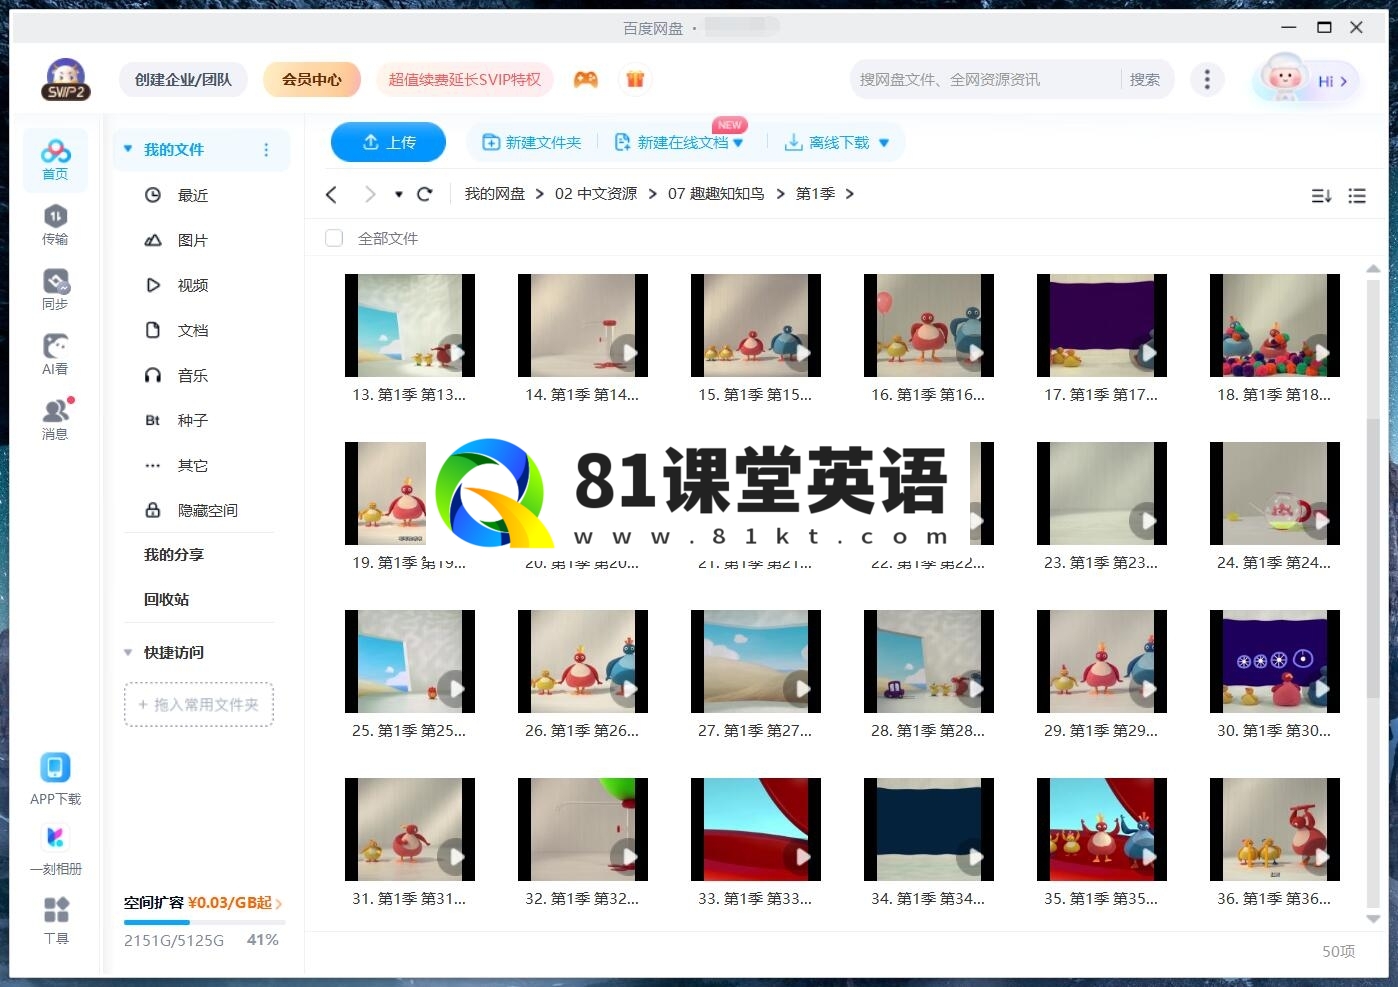Open the three-dot more menu beside search
1398x987 pixels.
[x=1207, y=79]
